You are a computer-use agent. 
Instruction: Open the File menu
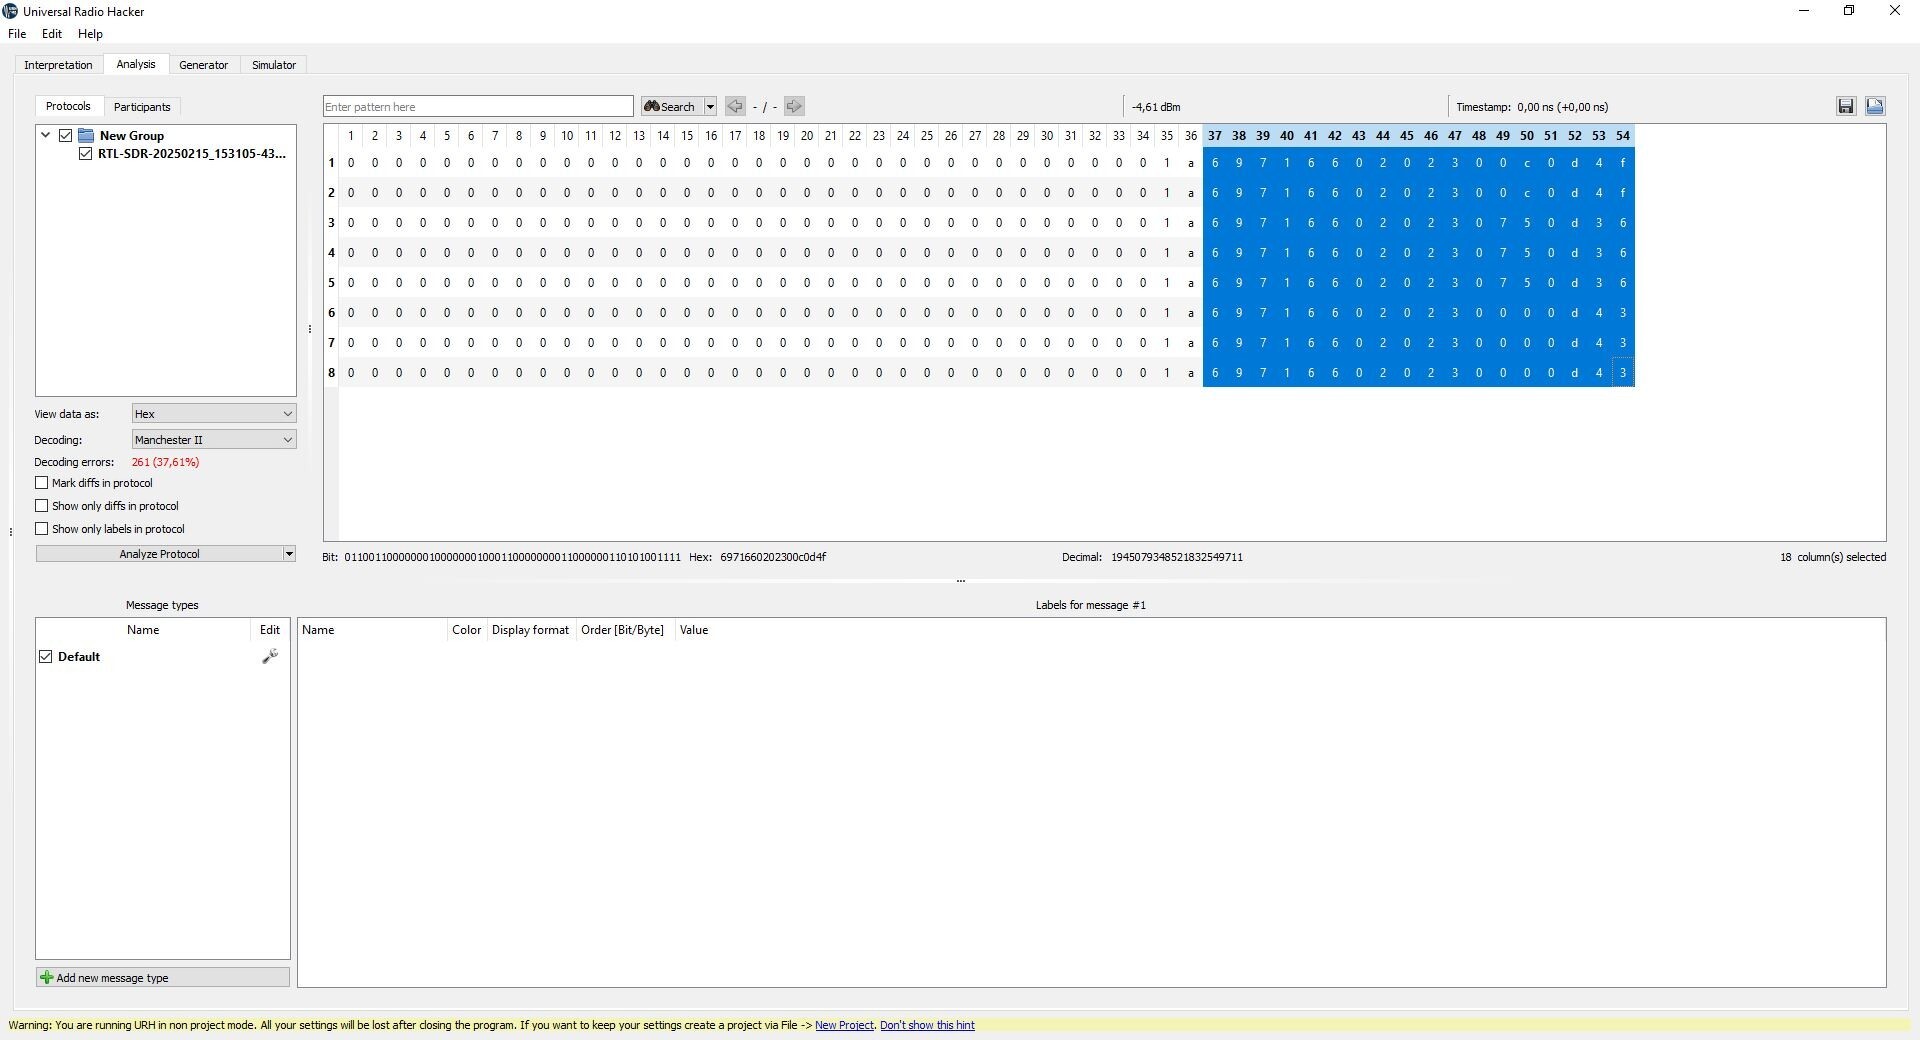(x=17, y=34)
